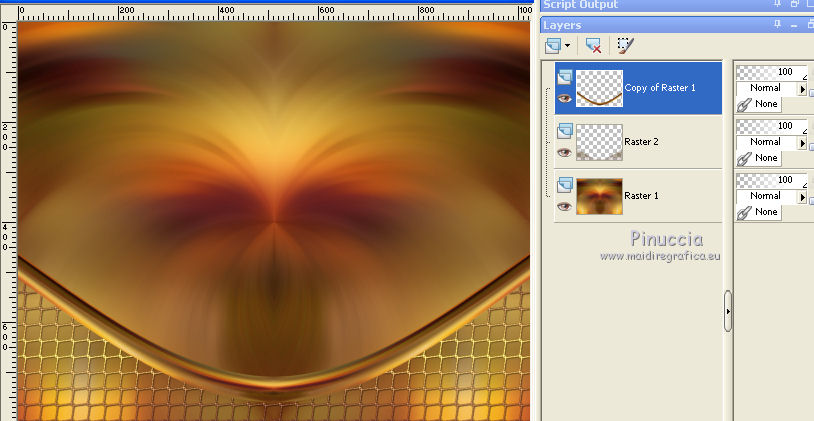
Task: Click the Script Output panel title
Action: tap(580, 5)
